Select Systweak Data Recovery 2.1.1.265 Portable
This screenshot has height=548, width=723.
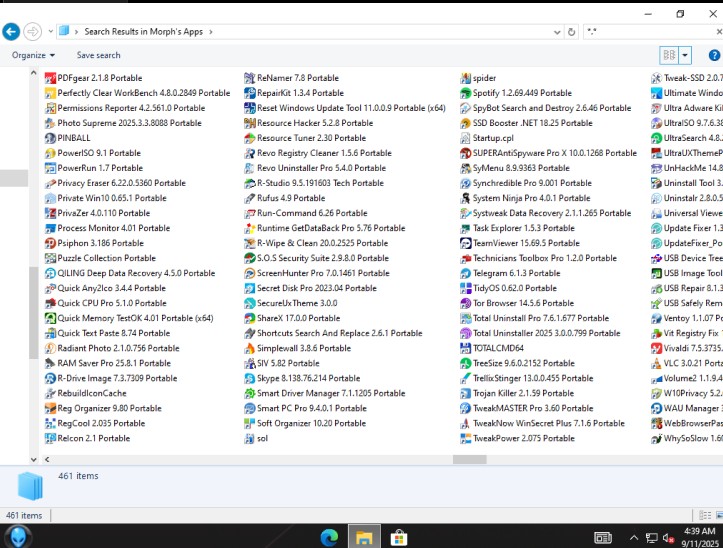click(x=546, y=213)
